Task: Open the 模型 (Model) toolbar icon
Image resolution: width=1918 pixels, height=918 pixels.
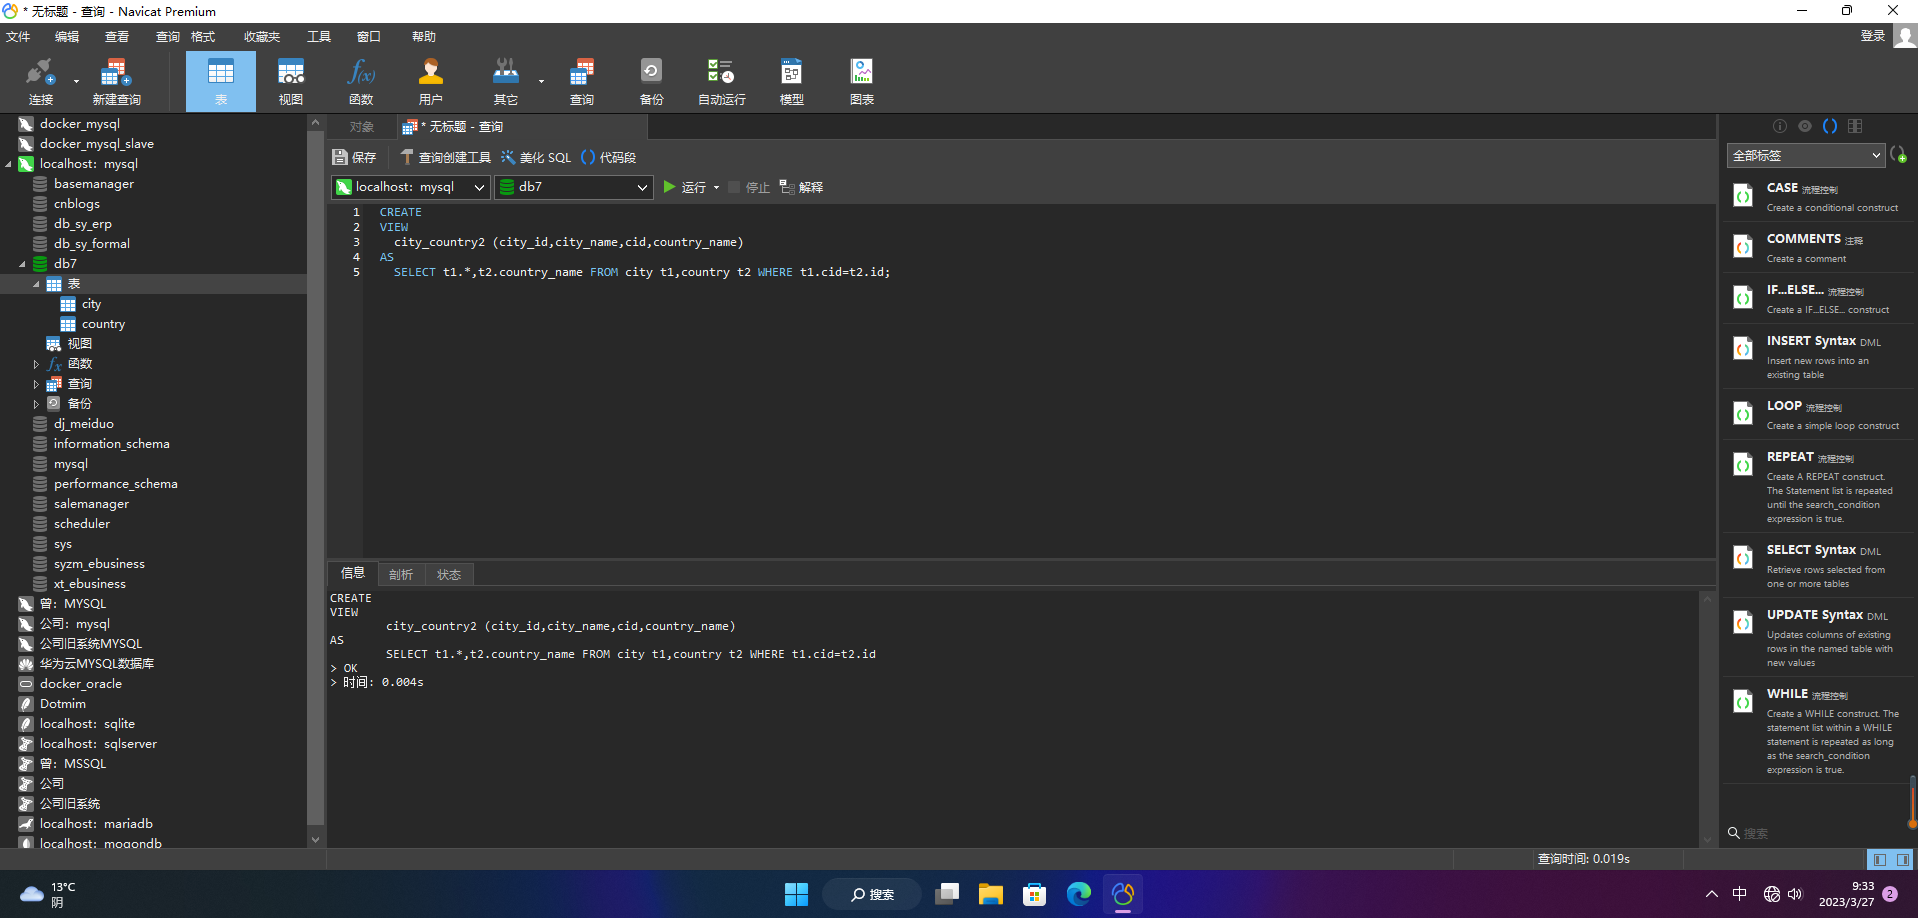Action: click(792, 81)
